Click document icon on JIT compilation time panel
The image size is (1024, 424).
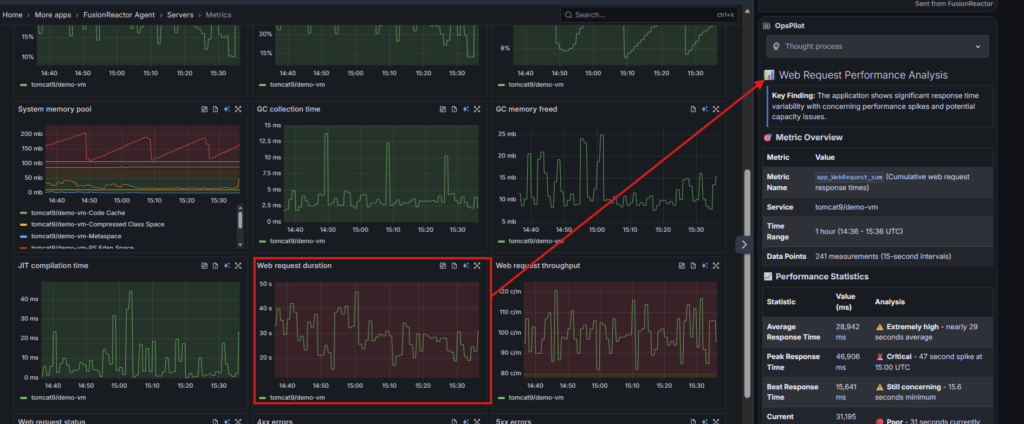216,266
